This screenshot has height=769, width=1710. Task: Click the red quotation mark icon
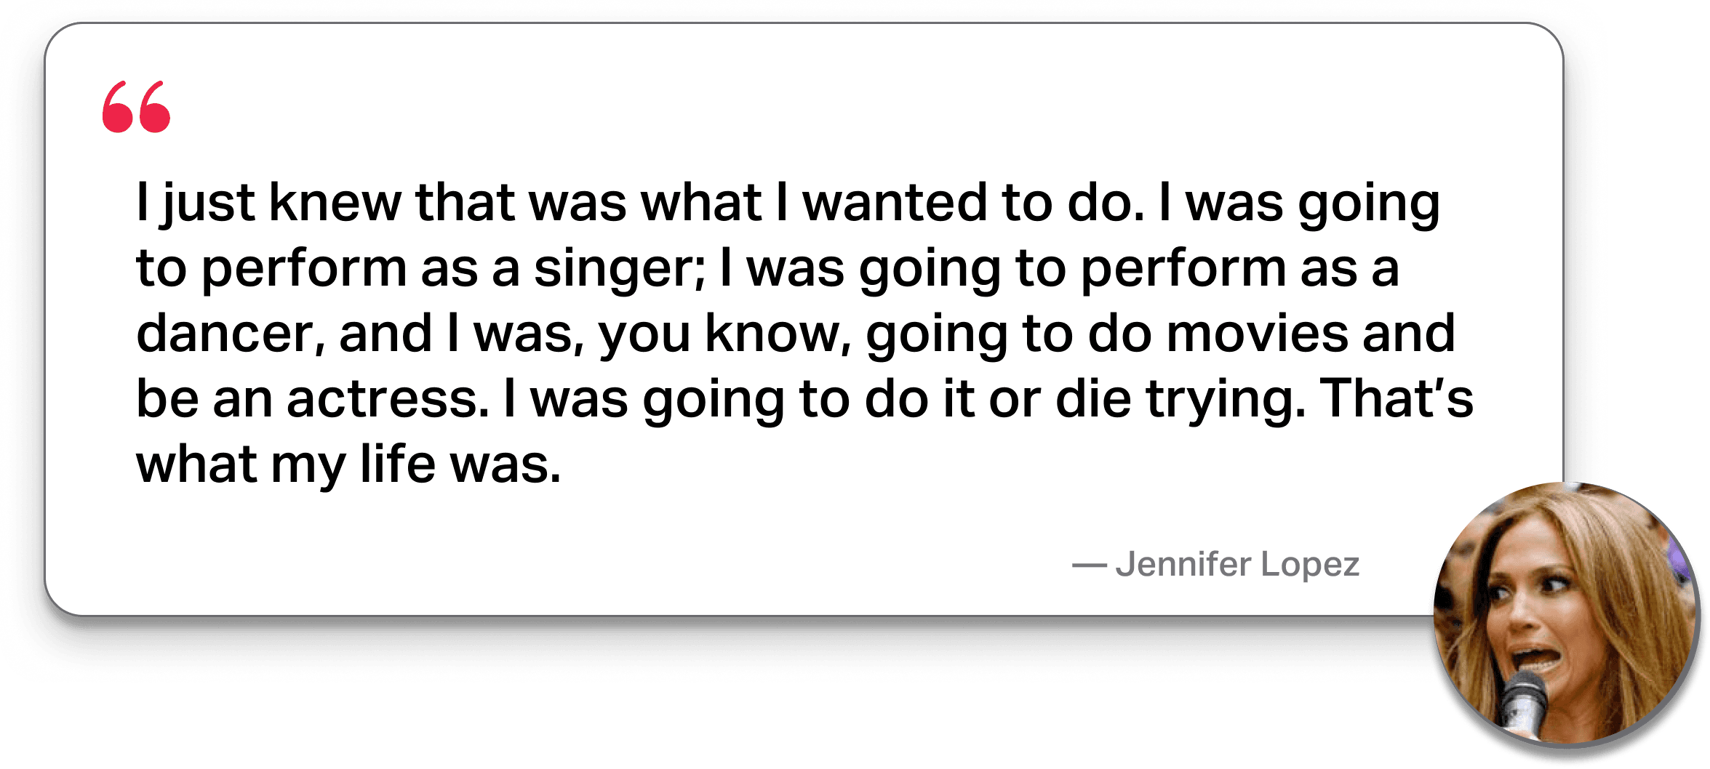[x=136, y=107]
